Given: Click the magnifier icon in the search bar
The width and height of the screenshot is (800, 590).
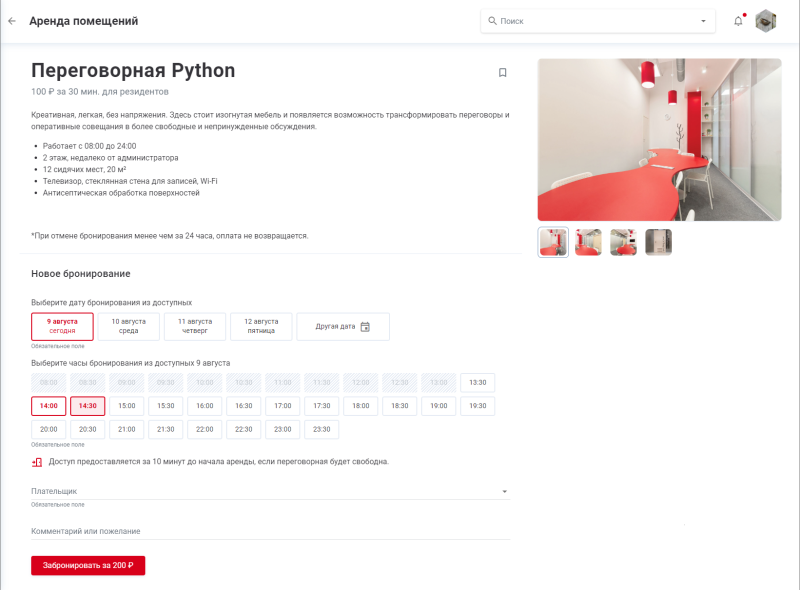Looking at the screenshot, I should pos(493,20).
